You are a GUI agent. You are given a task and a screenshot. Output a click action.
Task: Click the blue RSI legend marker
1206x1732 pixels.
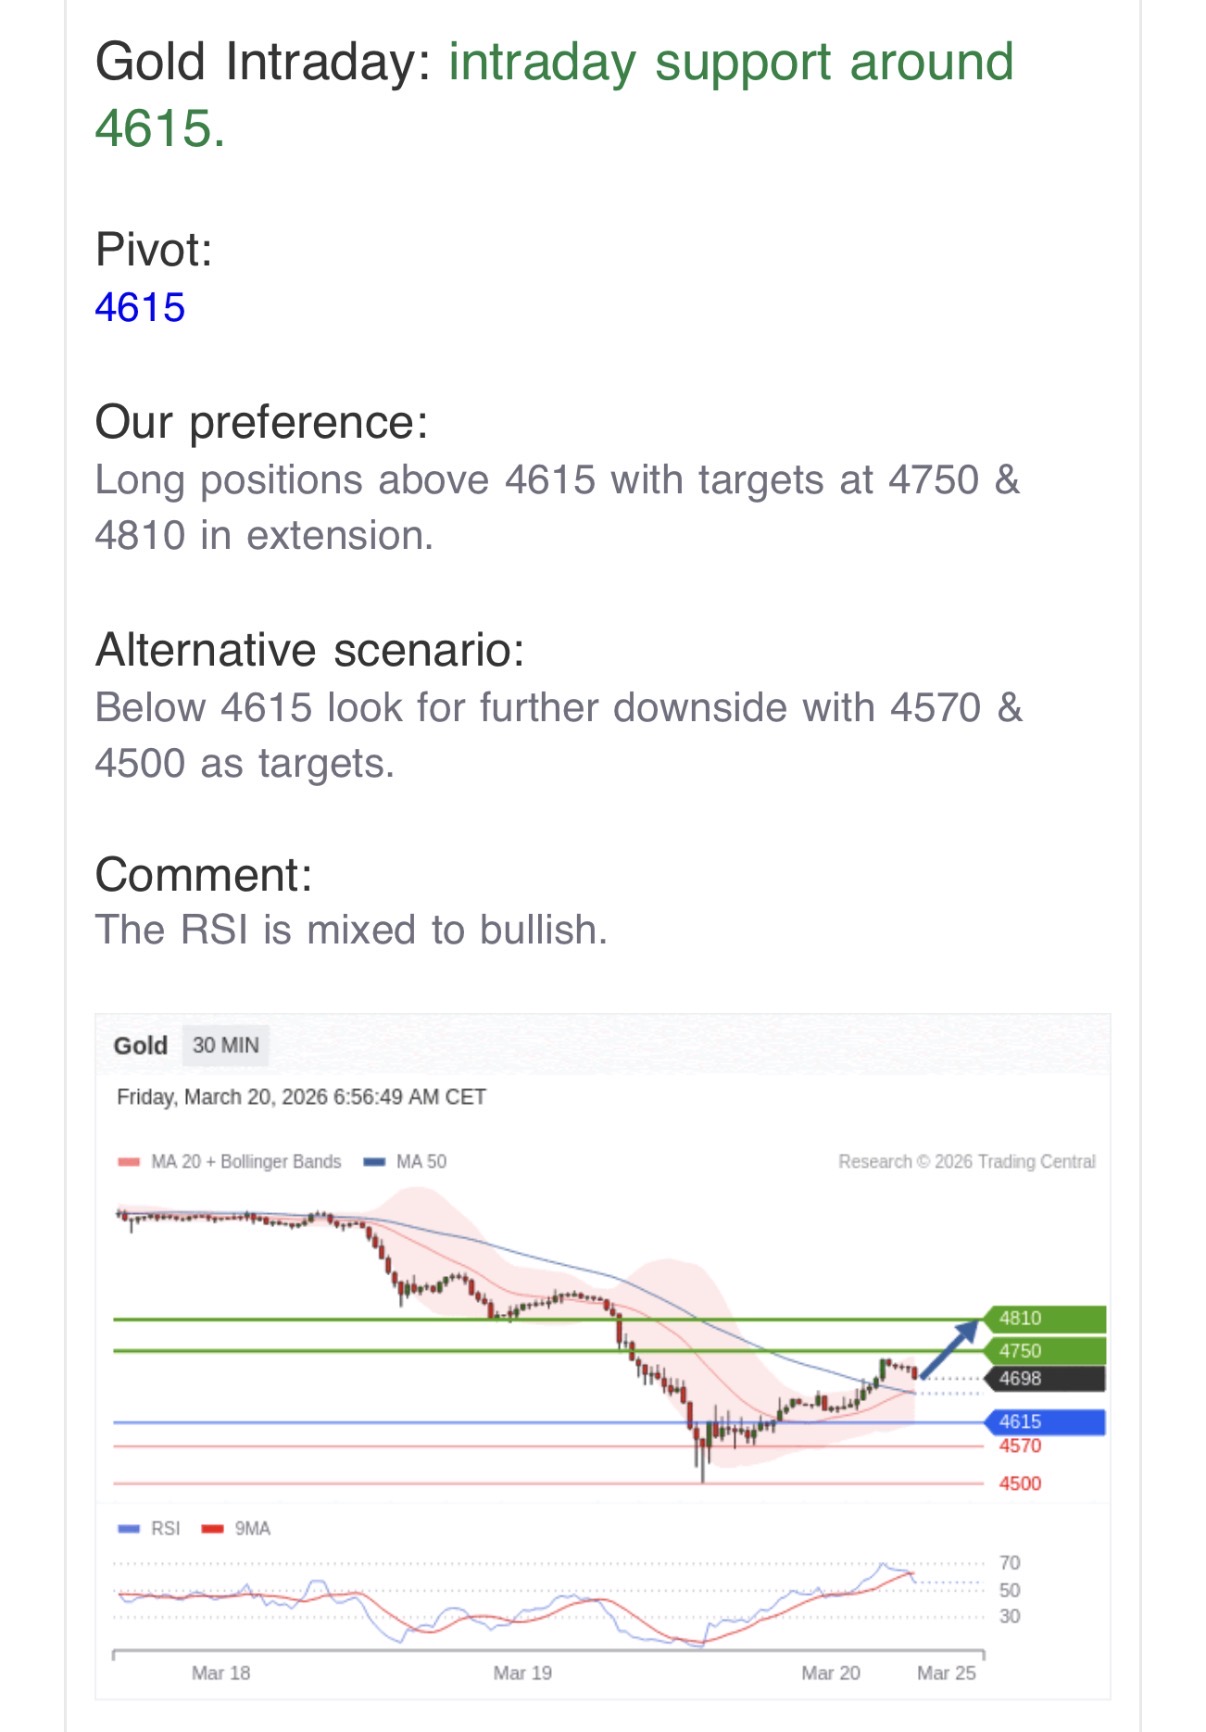tap(128, 1529)
